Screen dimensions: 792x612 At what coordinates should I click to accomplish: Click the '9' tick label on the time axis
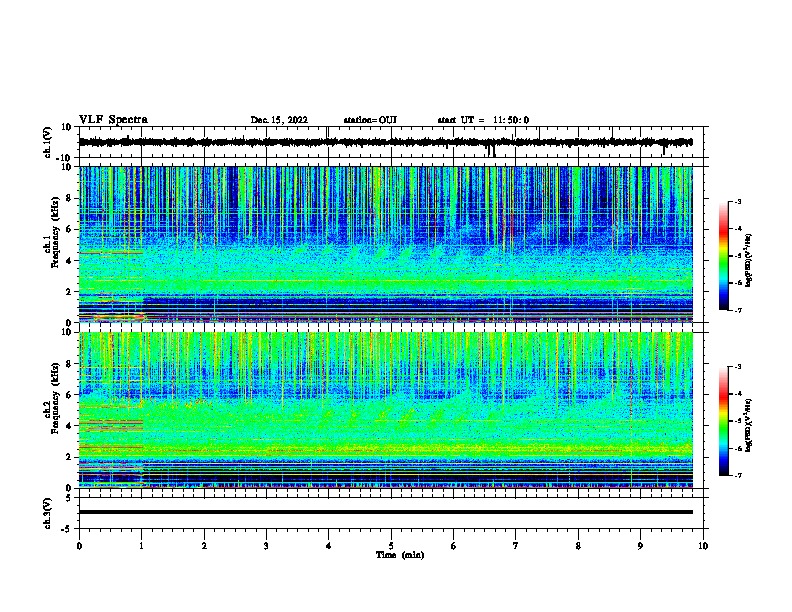[x=640, y=546]
